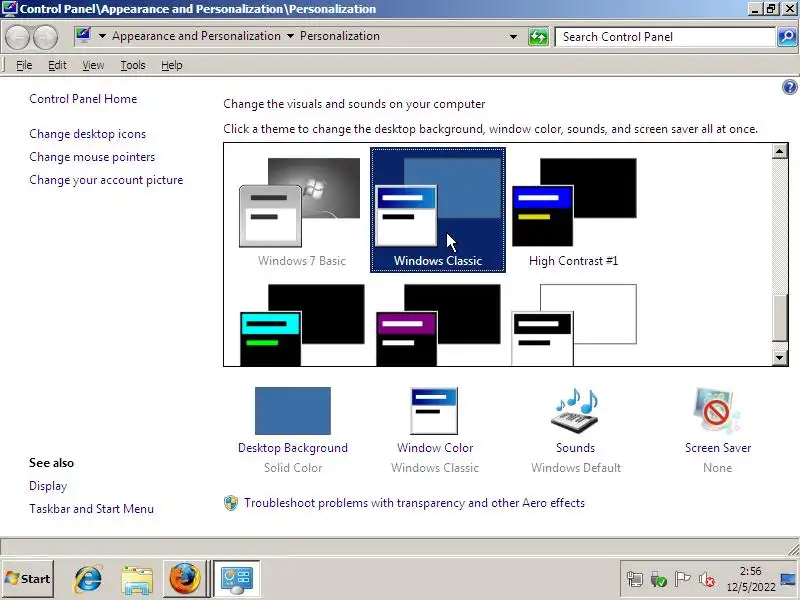Open the Help menu
Screen dimensions: 800x600
pos(171,65)
